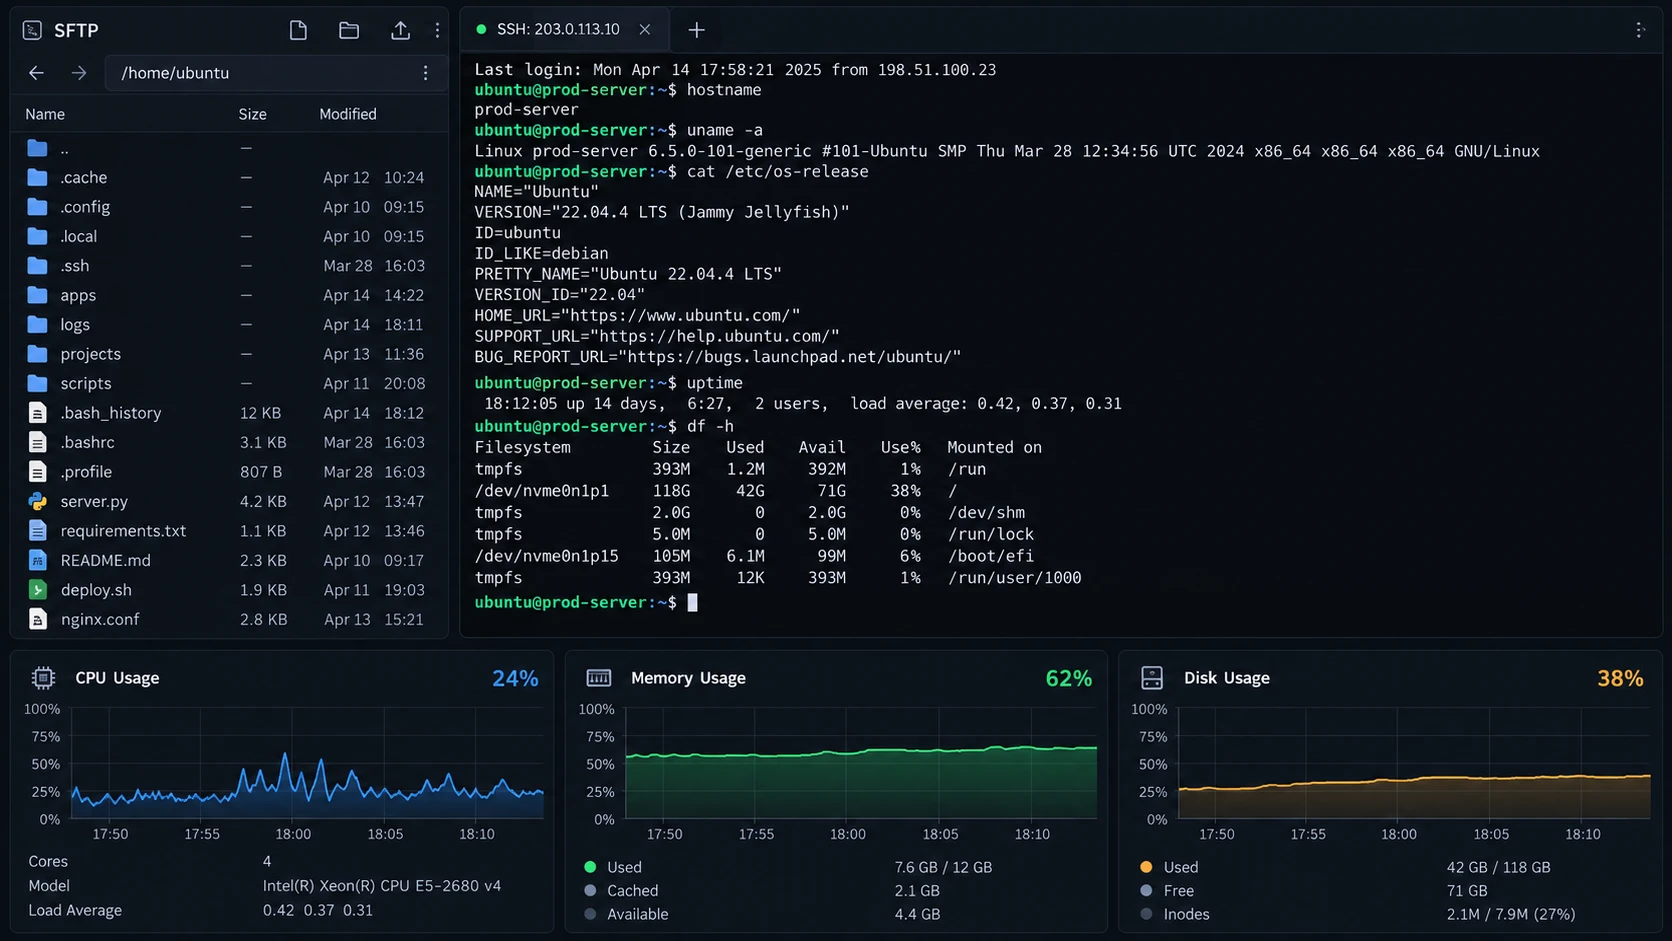The width and height of the screenshot is (1672, 941).
Task: Select the .bash_history file
Action: click(229, 413)
